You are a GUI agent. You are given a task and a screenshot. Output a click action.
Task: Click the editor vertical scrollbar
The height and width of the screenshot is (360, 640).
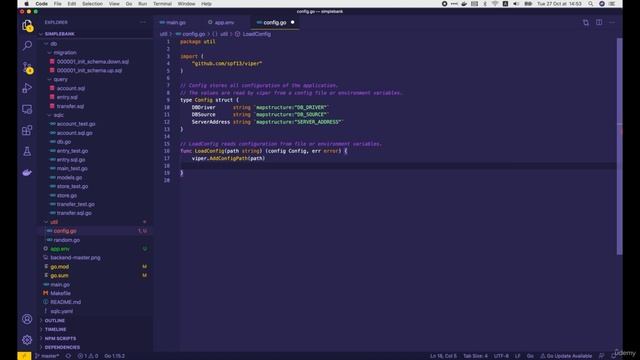click(x=620, y=146)
